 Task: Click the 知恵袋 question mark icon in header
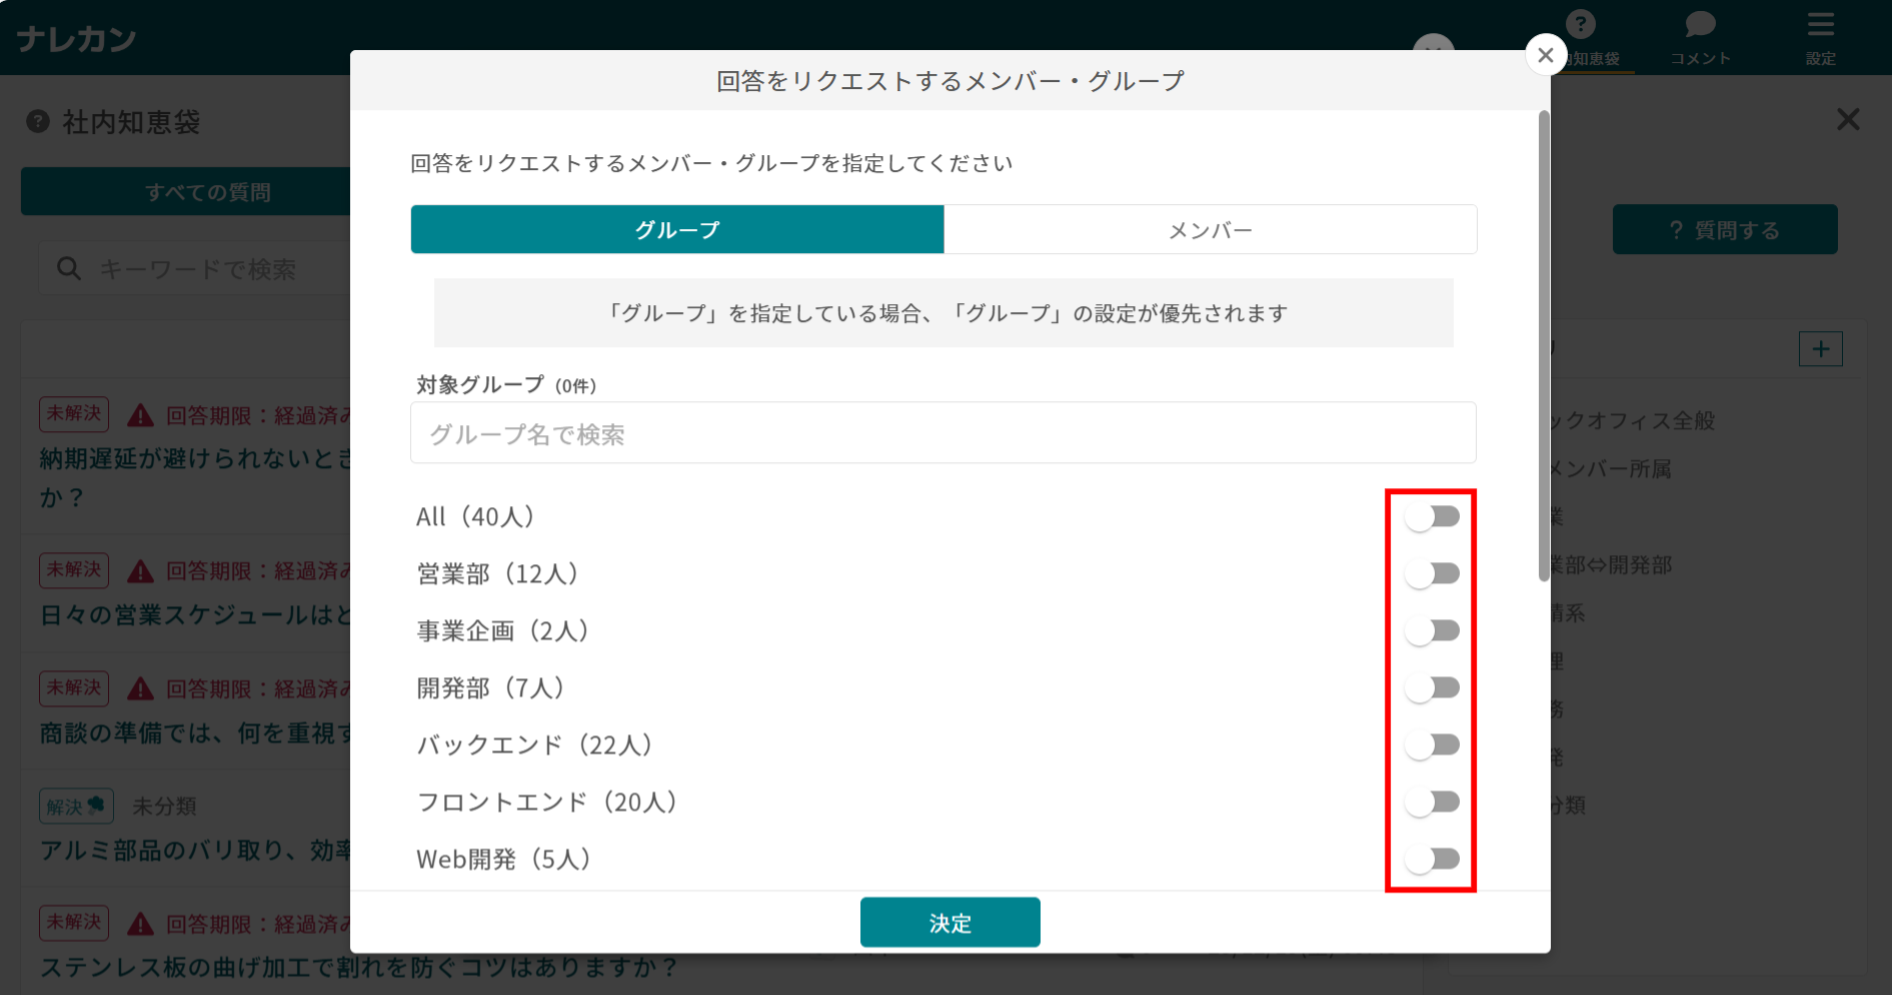point(1580,22)
